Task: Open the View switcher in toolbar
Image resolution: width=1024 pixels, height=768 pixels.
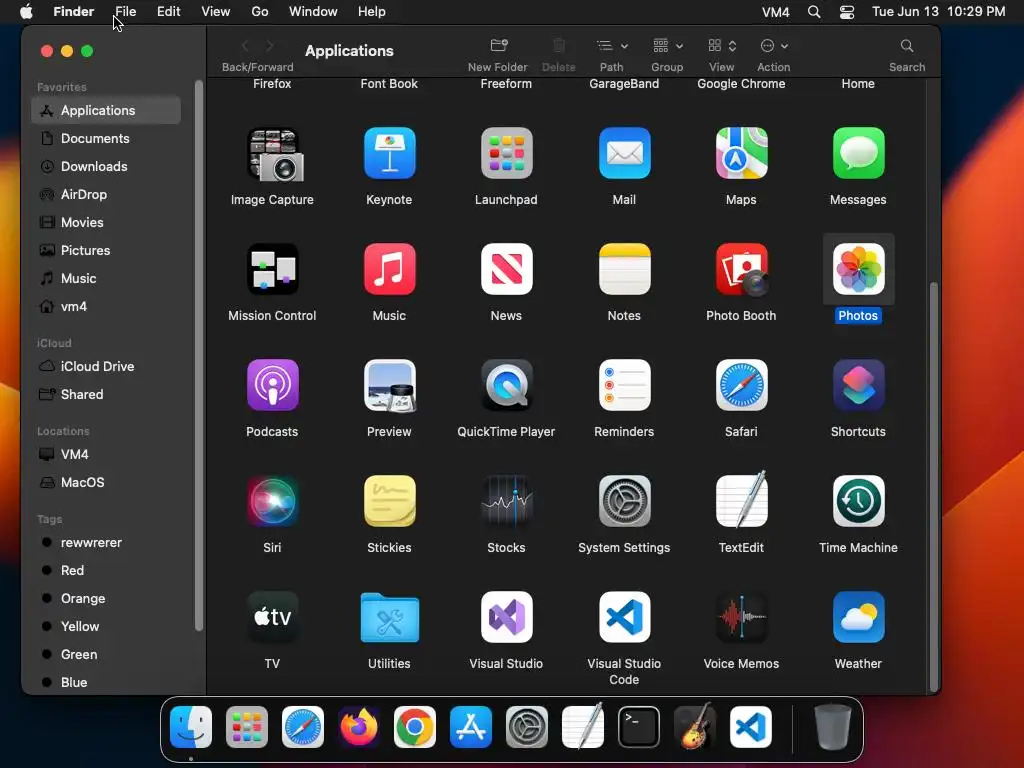Action: 722,46
